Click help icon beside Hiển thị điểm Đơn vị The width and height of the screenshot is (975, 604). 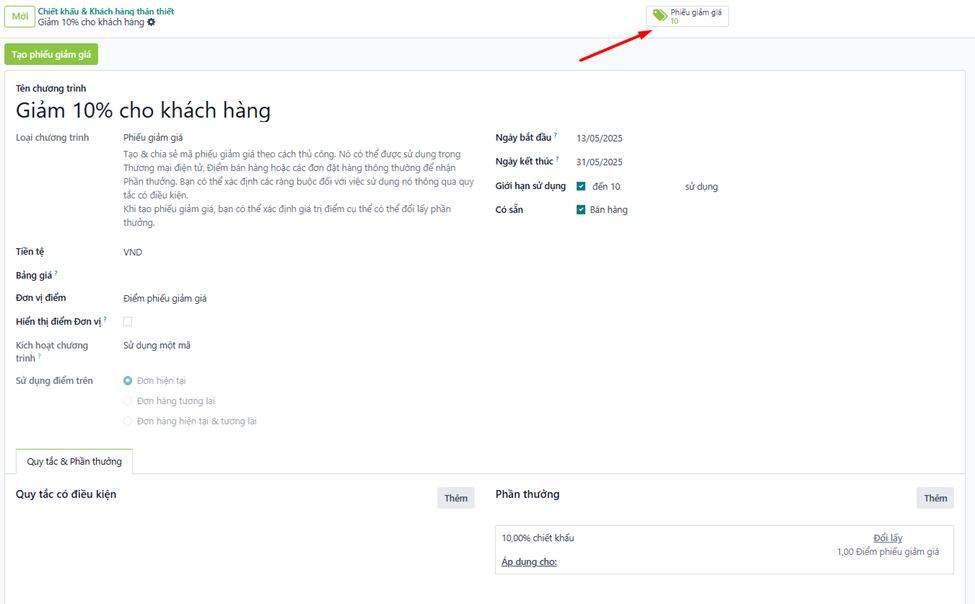point(105,319)
